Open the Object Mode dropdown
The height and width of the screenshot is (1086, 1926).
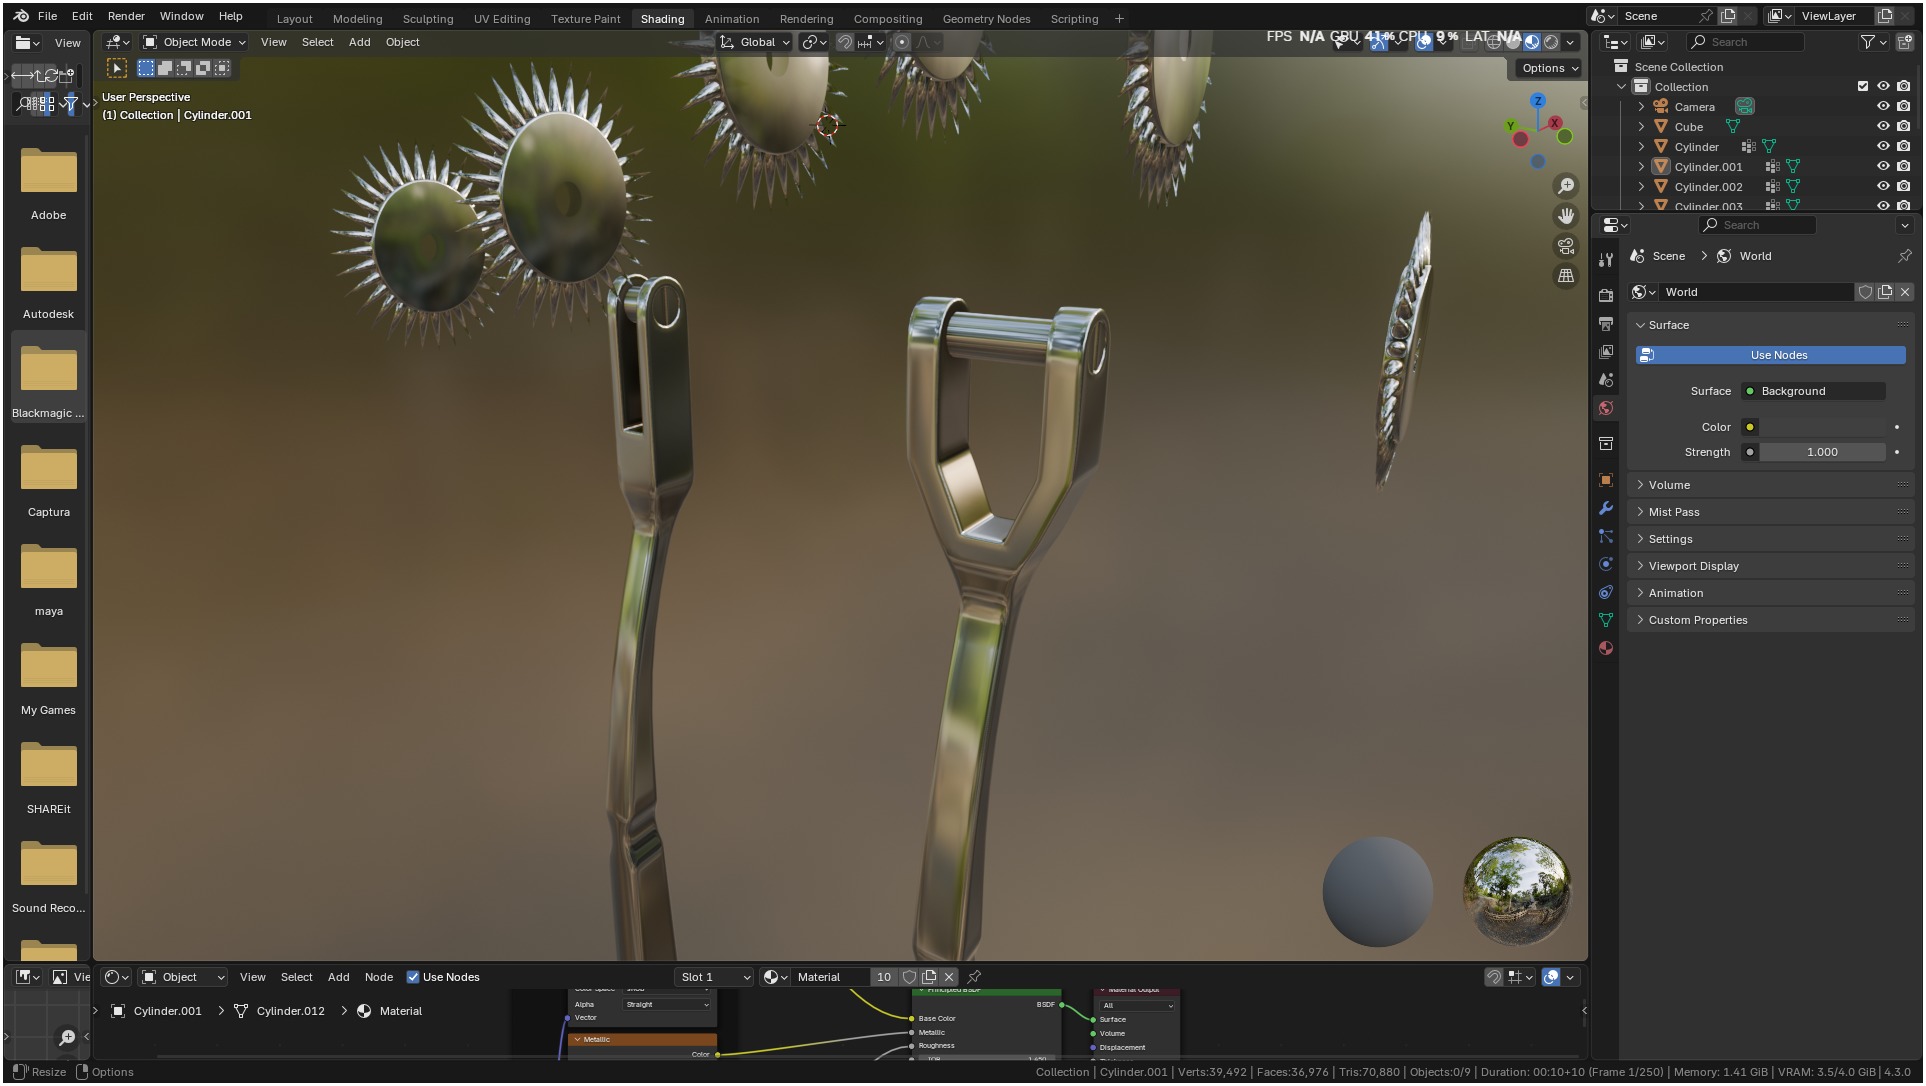pyautogui.click(x=195, y=42)
